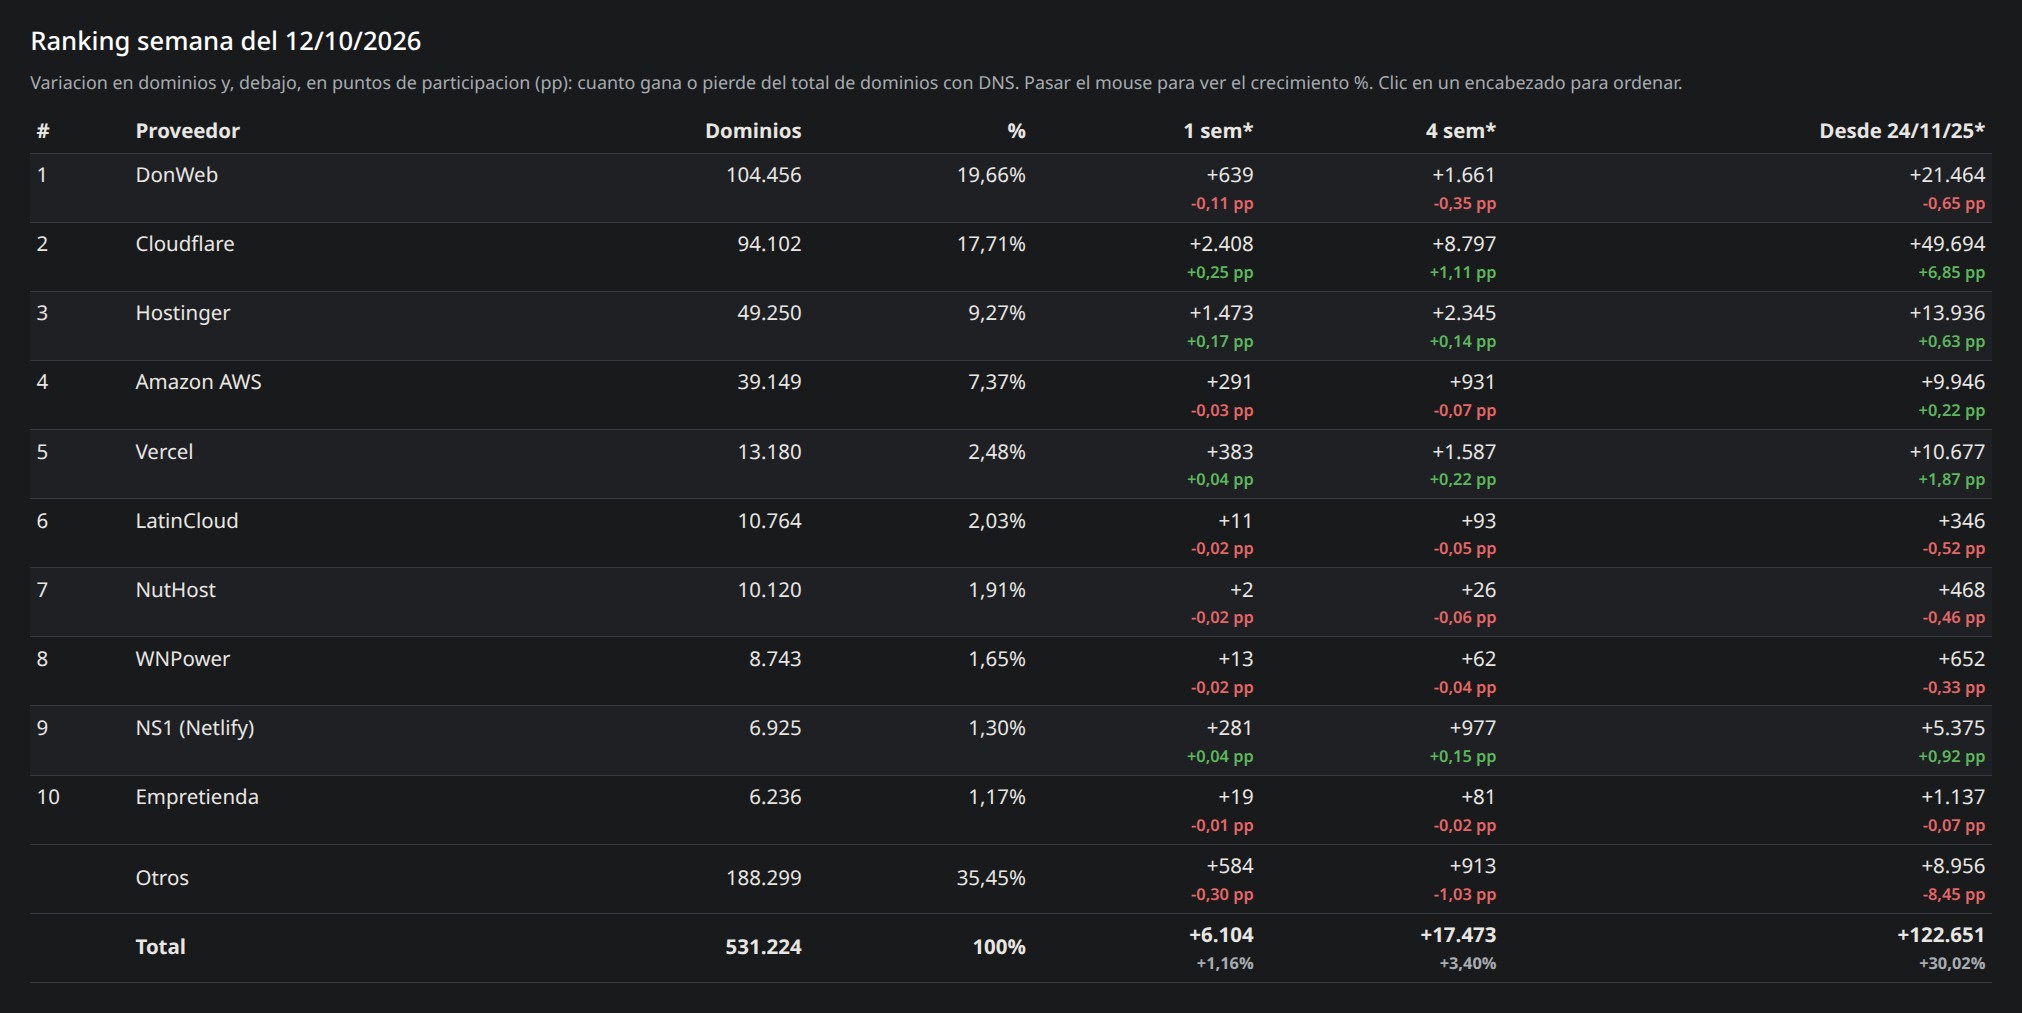
Task: Click the Total 531.224 domains value
Action: coord(763,947)
